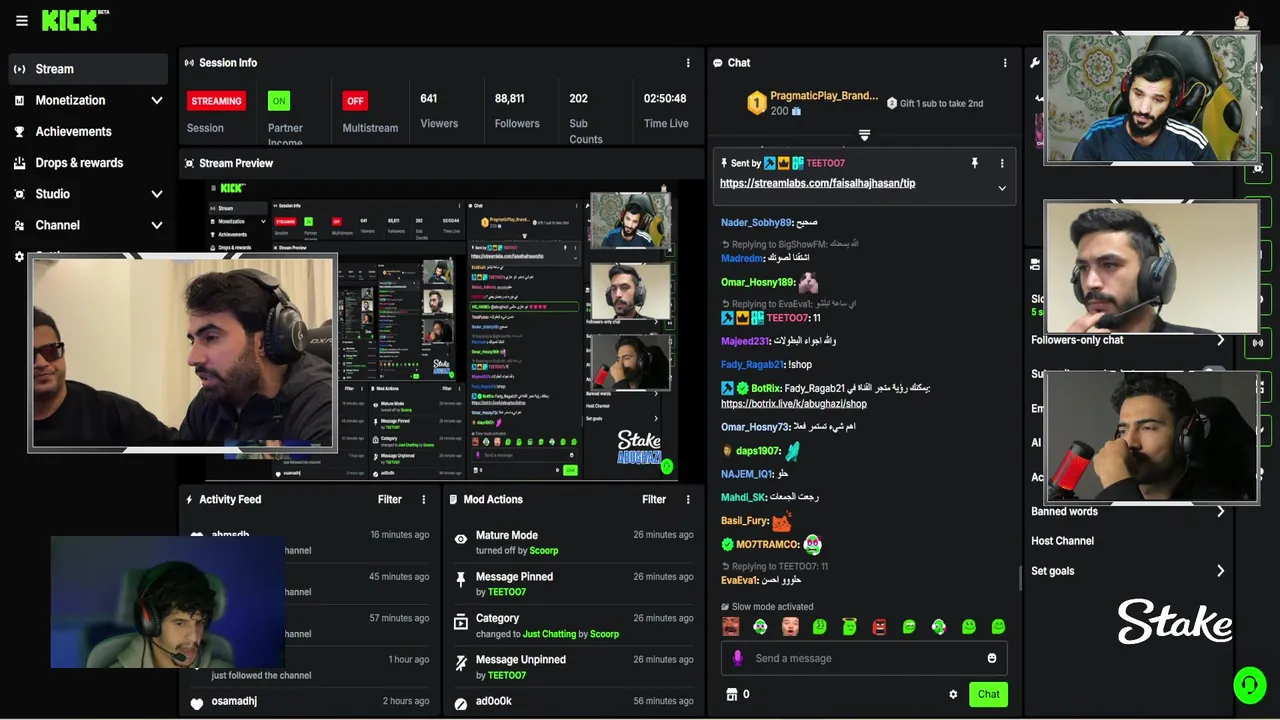This screenshot has width=1280, height=720.
Task: Open the Activity Feed options menu
Action: [x=424, y=499]
